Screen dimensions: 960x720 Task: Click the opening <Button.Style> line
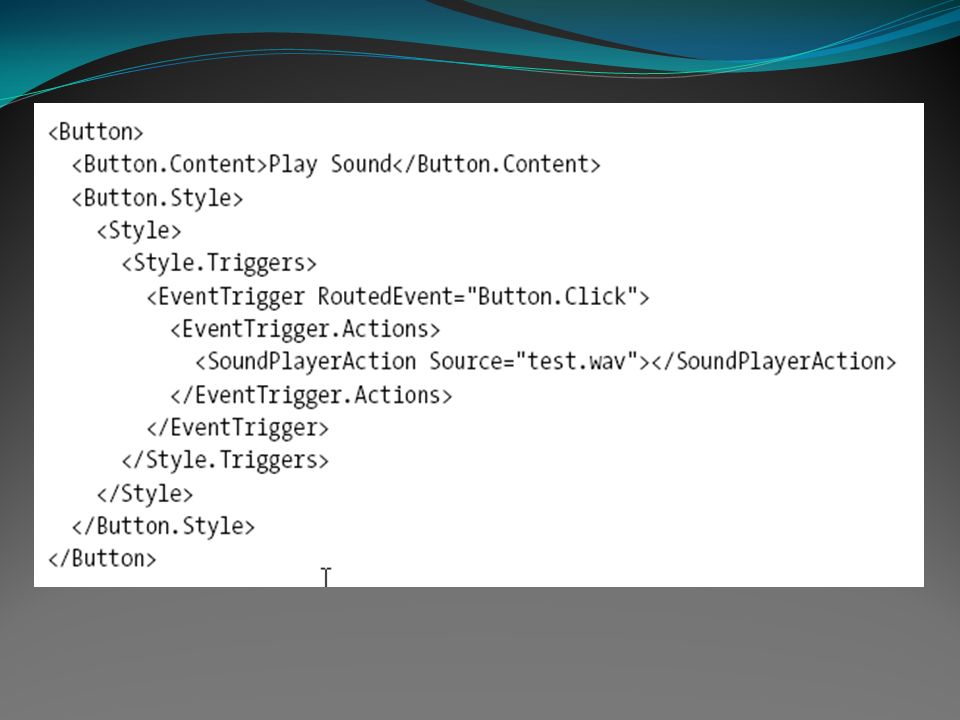(x=157, y=198)
